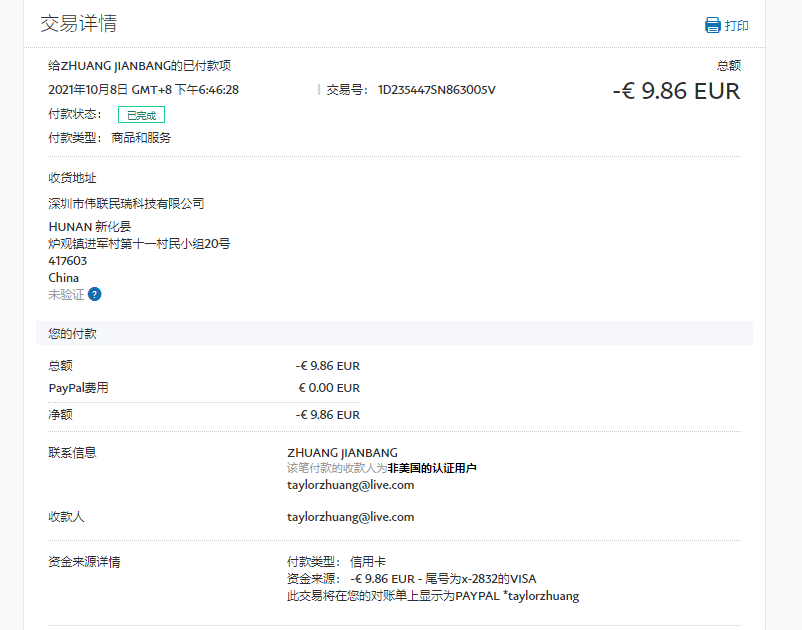
Task: Click the printer icon
Action: coord(712,25)
